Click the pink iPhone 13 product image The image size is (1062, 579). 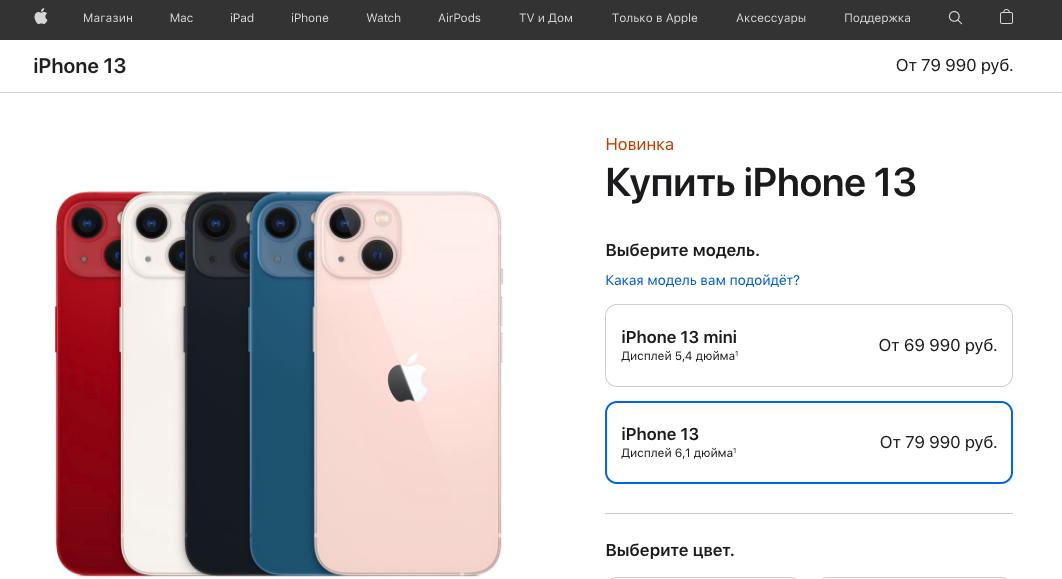[x=407, y=383]
